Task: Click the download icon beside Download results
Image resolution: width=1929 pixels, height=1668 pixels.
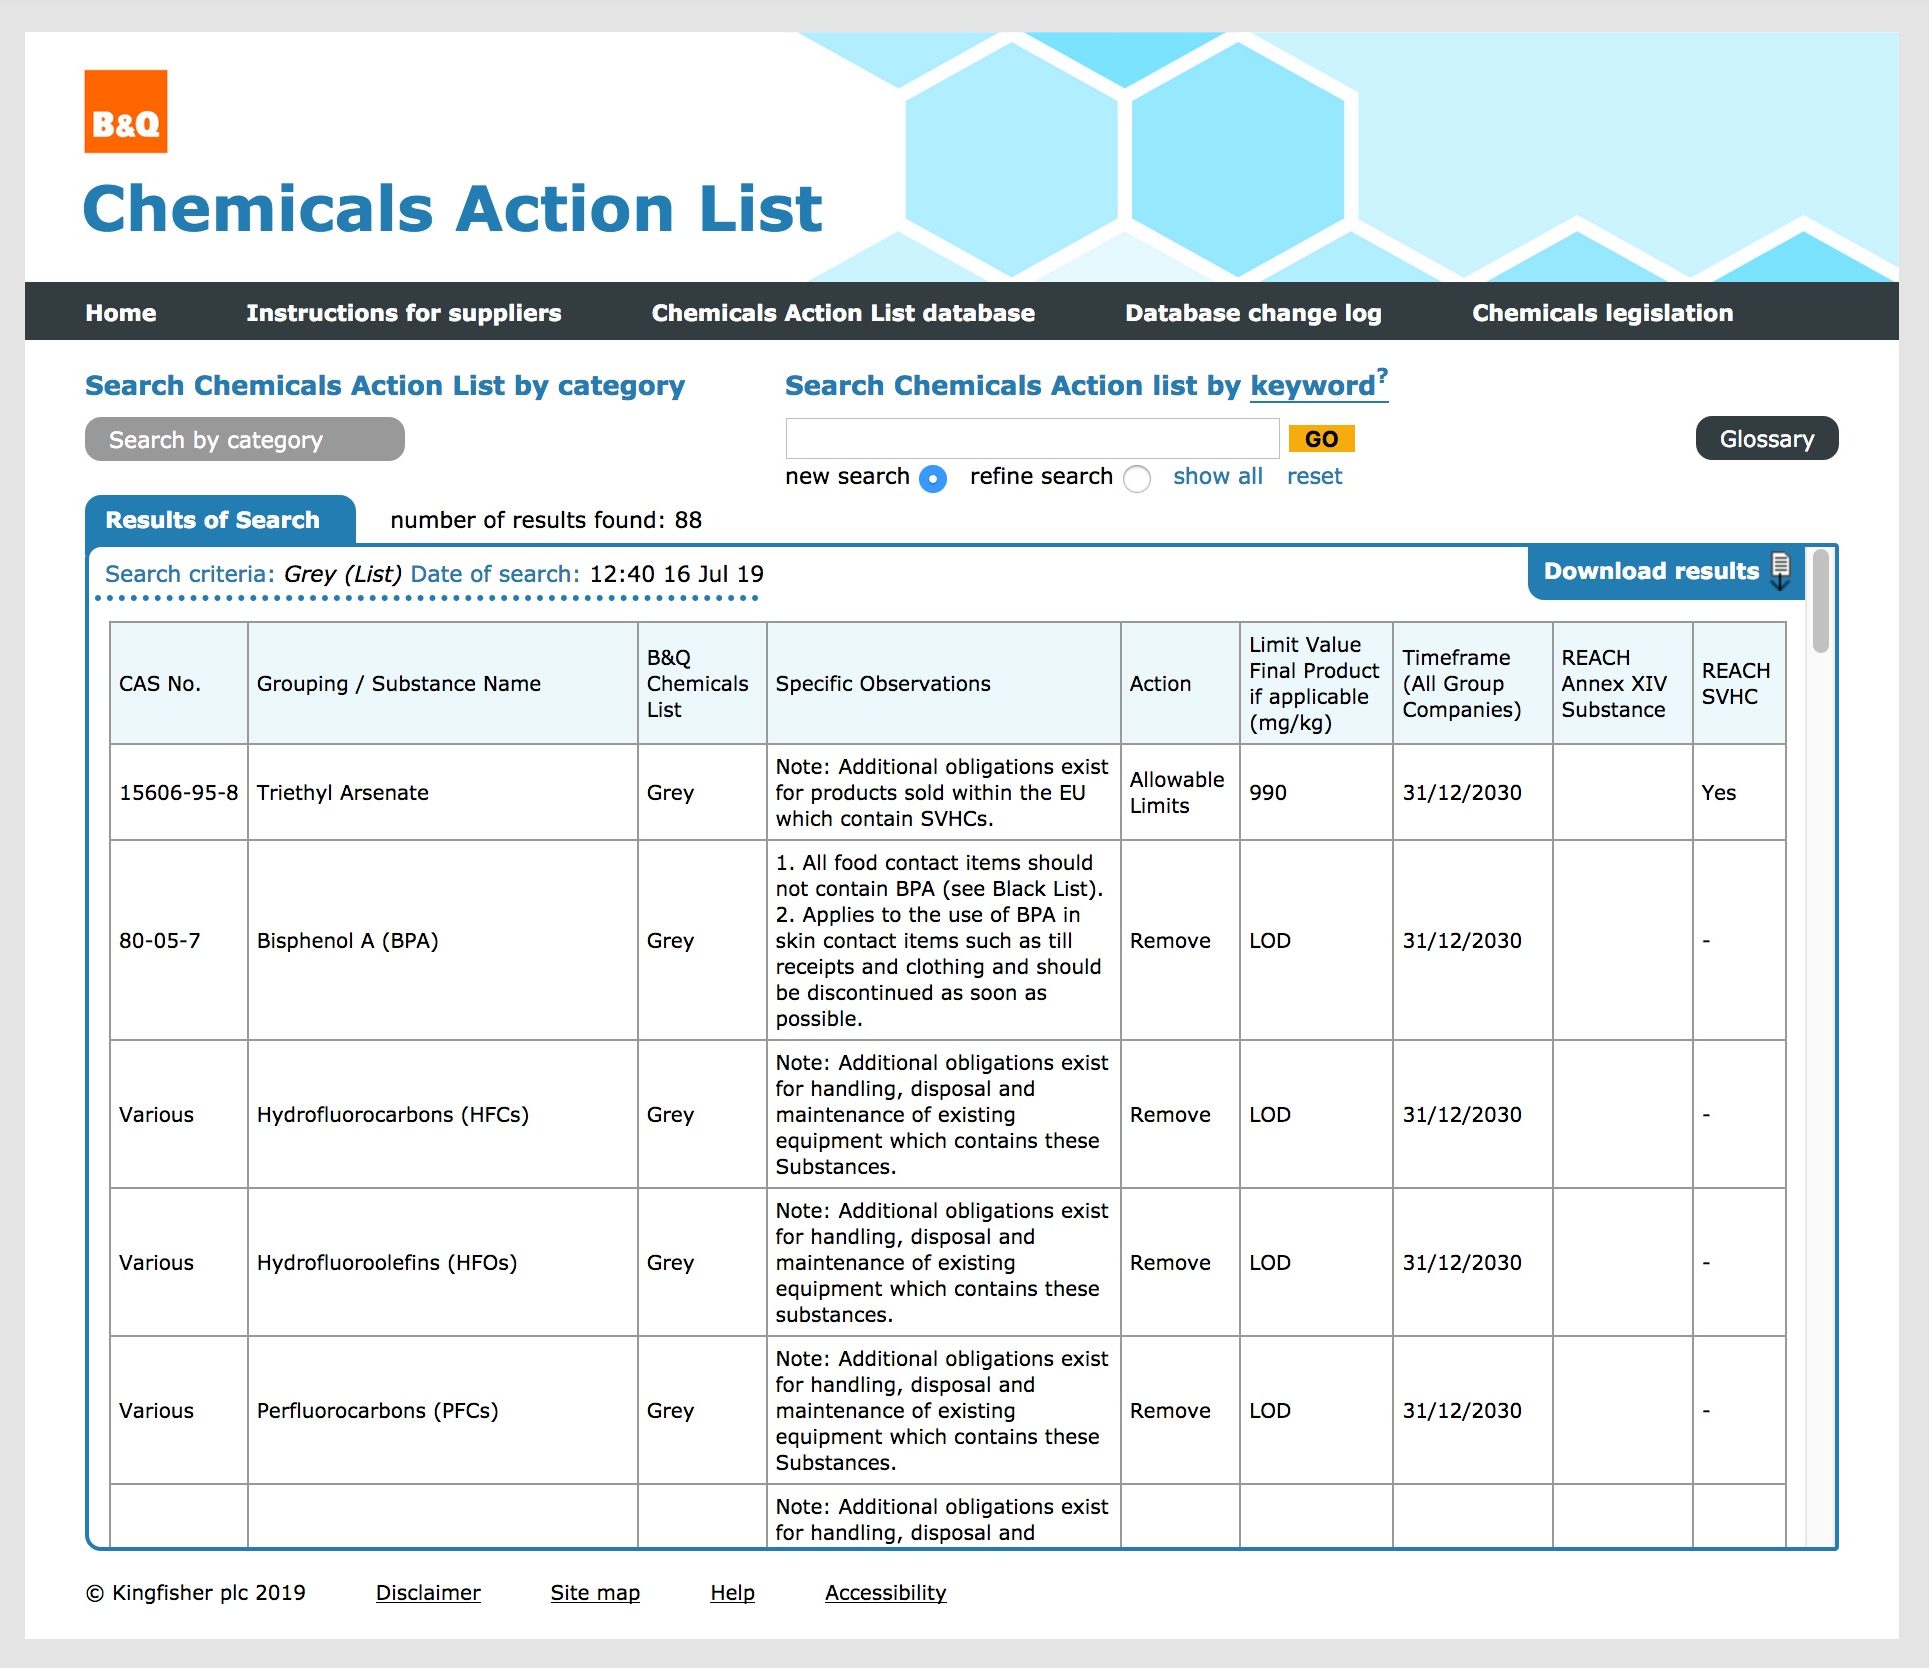Action: 1780,571
